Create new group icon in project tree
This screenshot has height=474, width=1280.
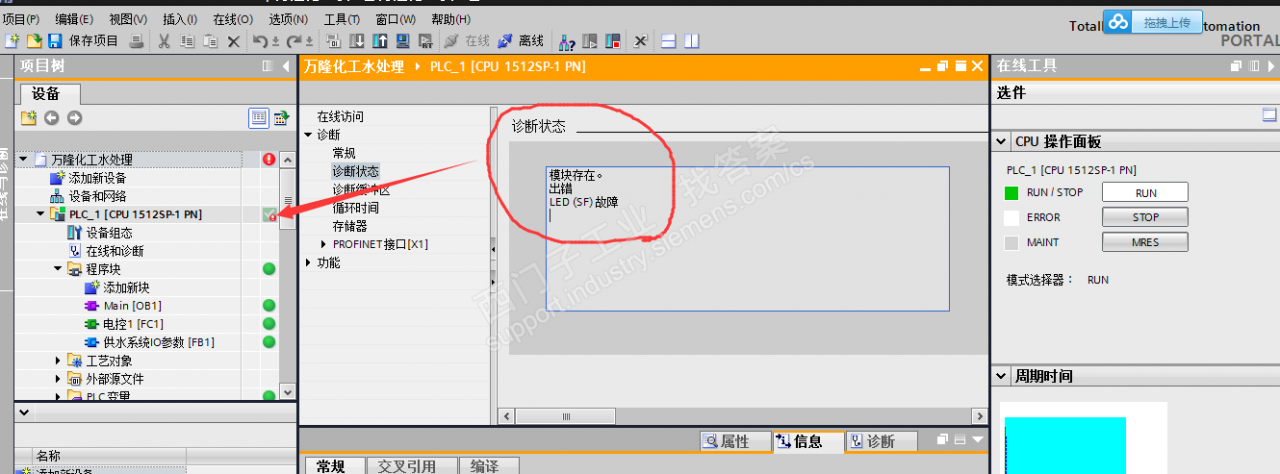coord(28,118)
